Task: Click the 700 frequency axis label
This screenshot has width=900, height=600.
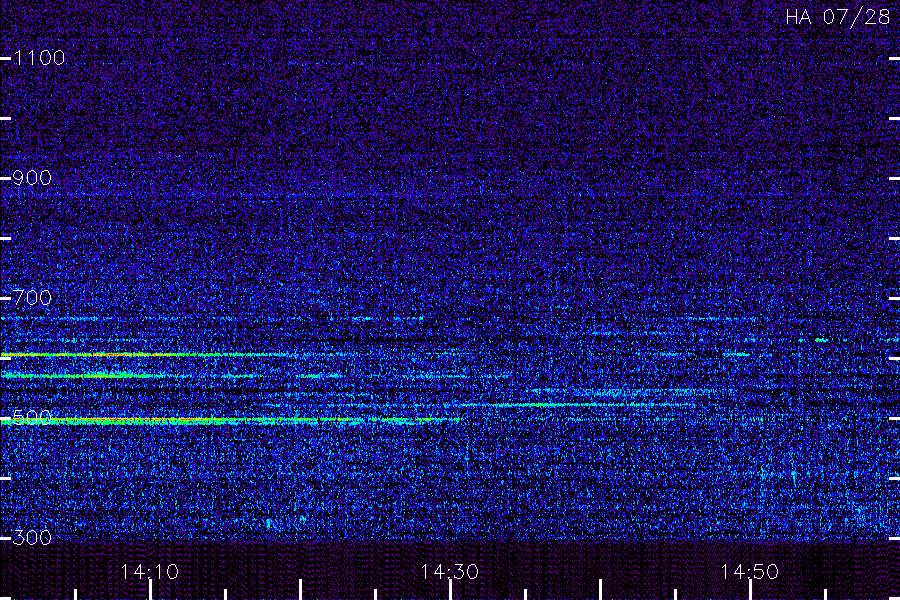Action: point(32,298)
